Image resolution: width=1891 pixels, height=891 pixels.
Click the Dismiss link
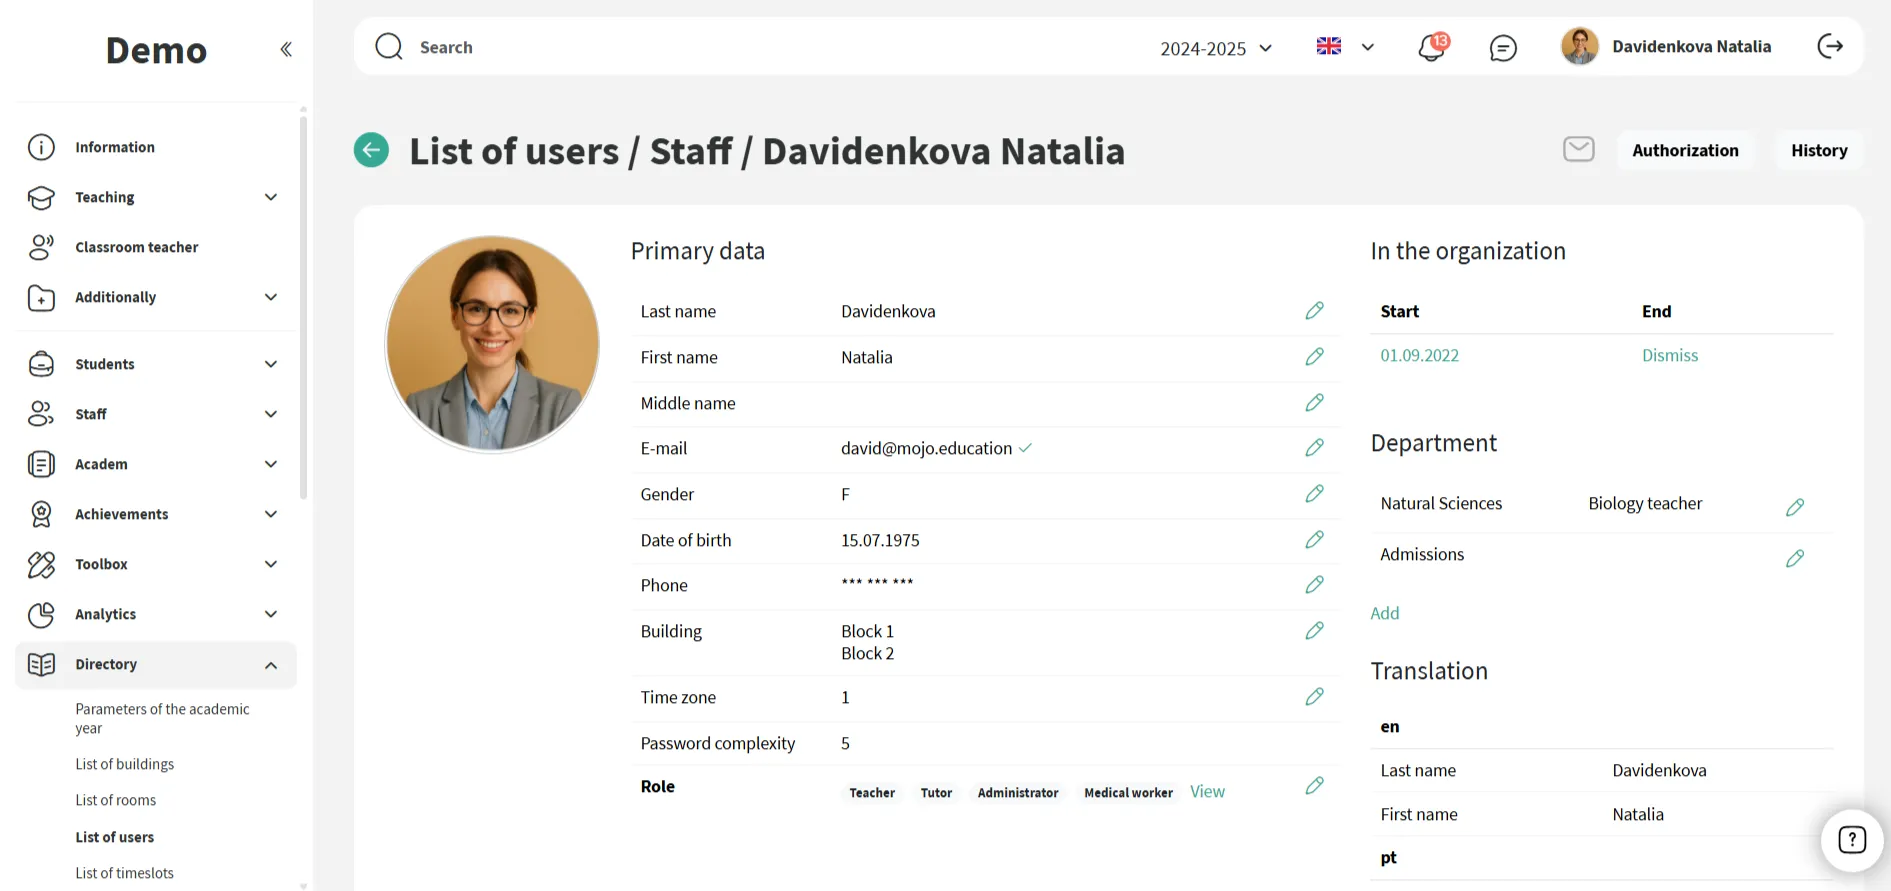pyautogui.click(x=1669, y=356)
